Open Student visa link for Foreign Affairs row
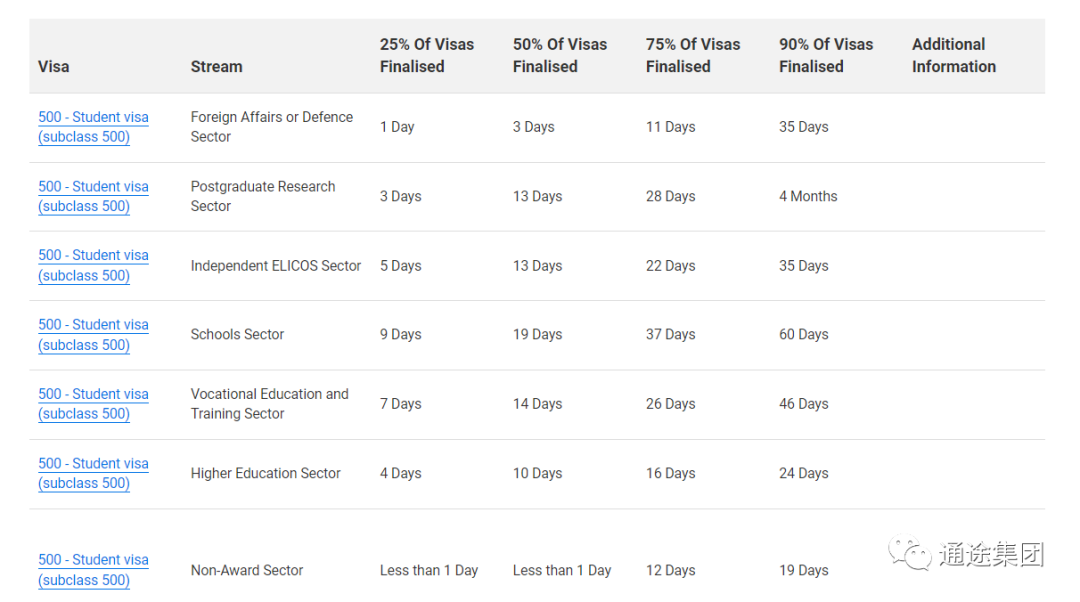 click(93, 127)
